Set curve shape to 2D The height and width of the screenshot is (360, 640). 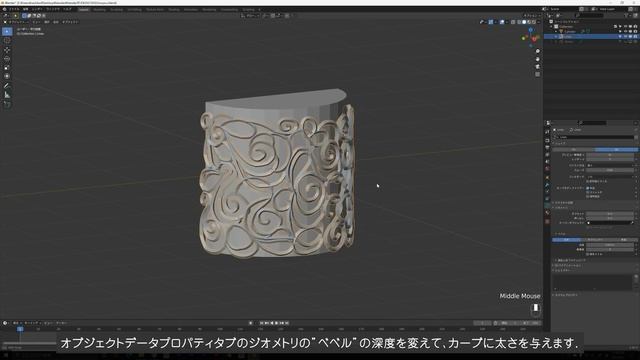pos(573,149)
